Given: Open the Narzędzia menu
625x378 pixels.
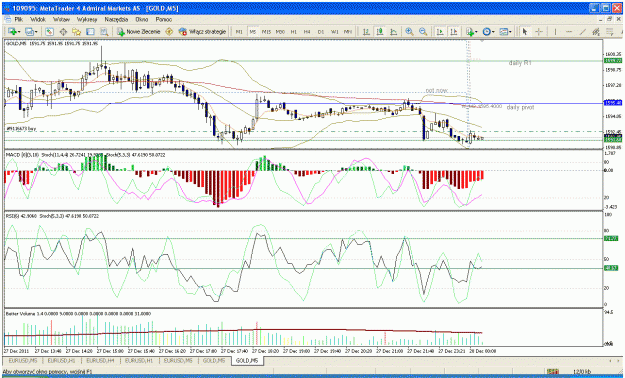Looking at the screenshot, I should [x=116, y=19].
